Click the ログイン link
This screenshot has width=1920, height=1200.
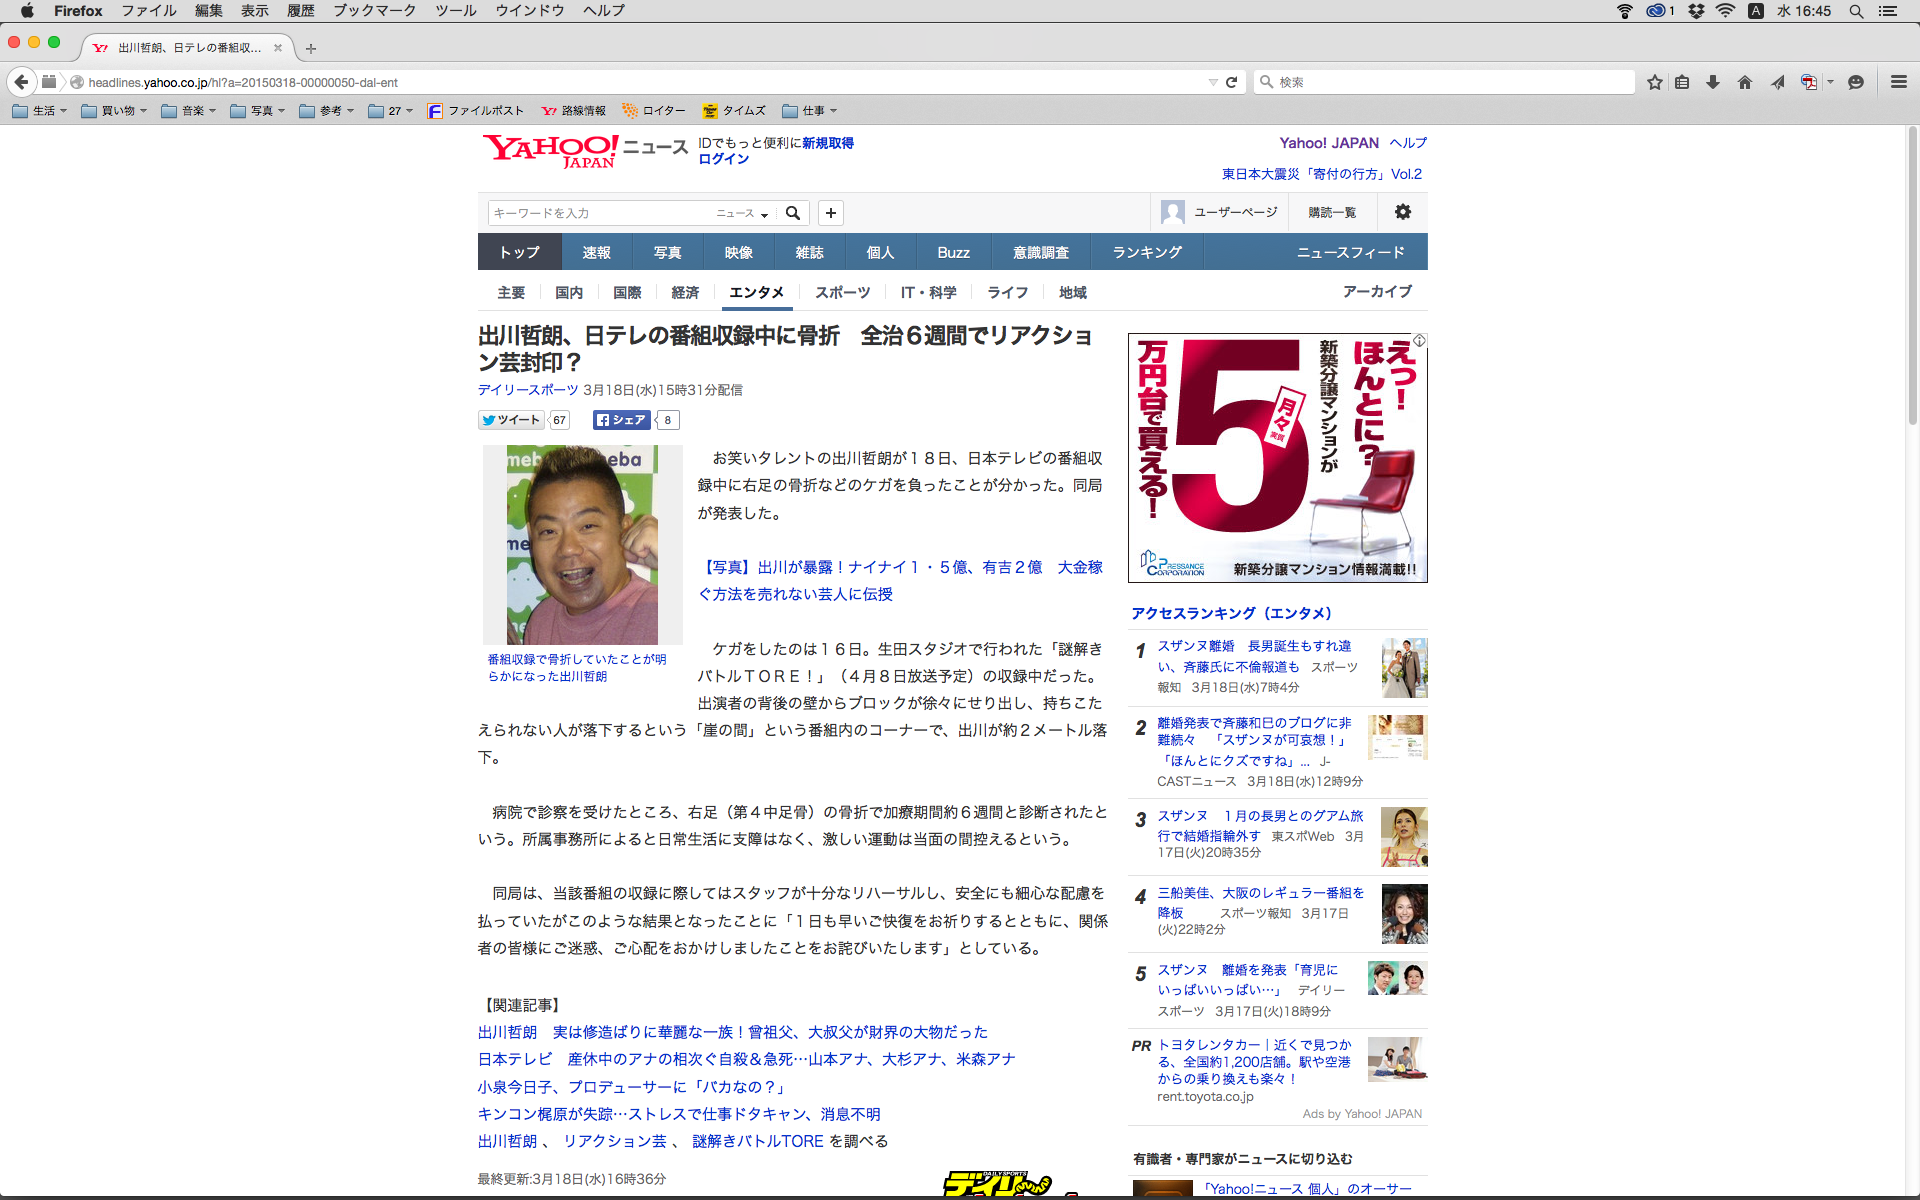(723, 159)
